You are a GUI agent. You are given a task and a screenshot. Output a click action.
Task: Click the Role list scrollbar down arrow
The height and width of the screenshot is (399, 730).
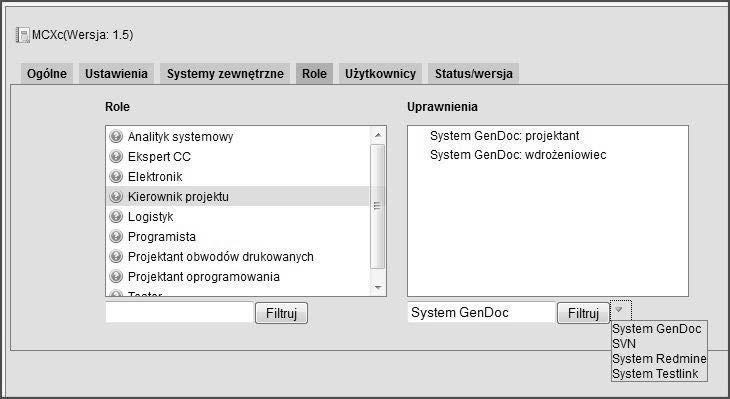tap(378, 288)
